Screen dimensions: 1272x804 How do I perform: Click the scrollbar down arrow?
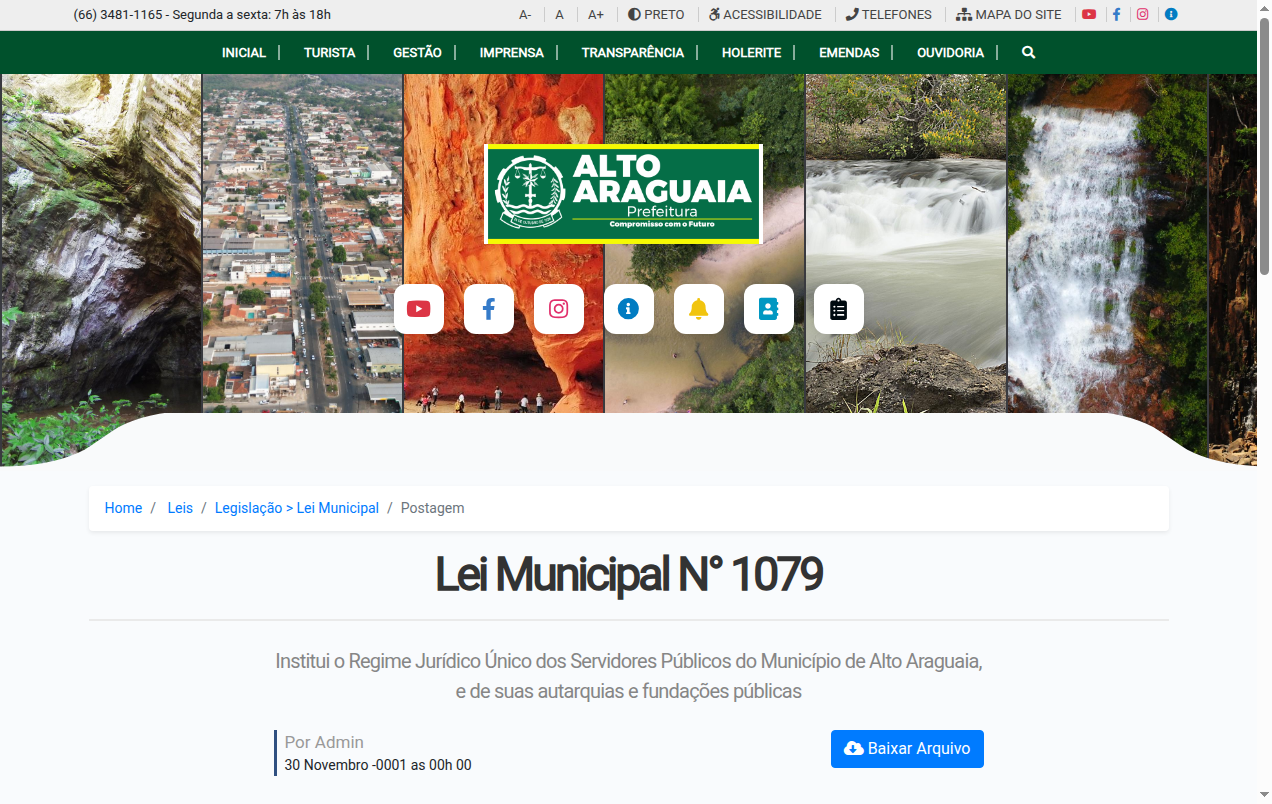click(x=1264, y=796)
